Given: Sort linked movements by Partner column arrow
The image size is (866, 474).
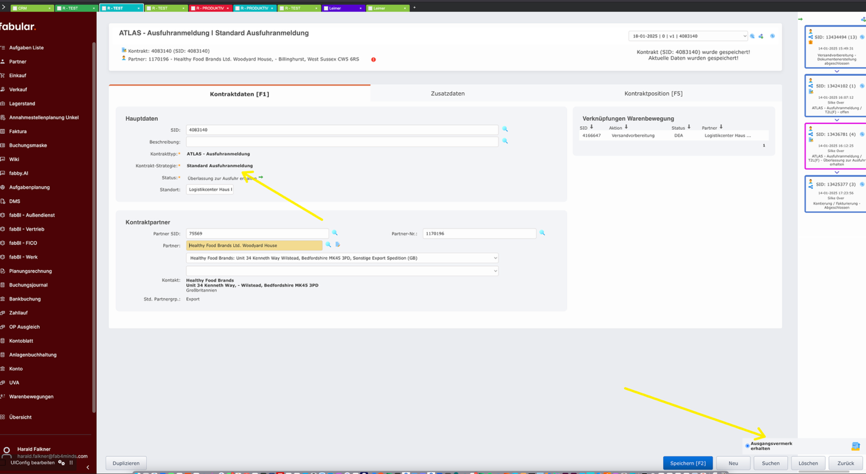Looking at the screenshot, I should point(721,128).
